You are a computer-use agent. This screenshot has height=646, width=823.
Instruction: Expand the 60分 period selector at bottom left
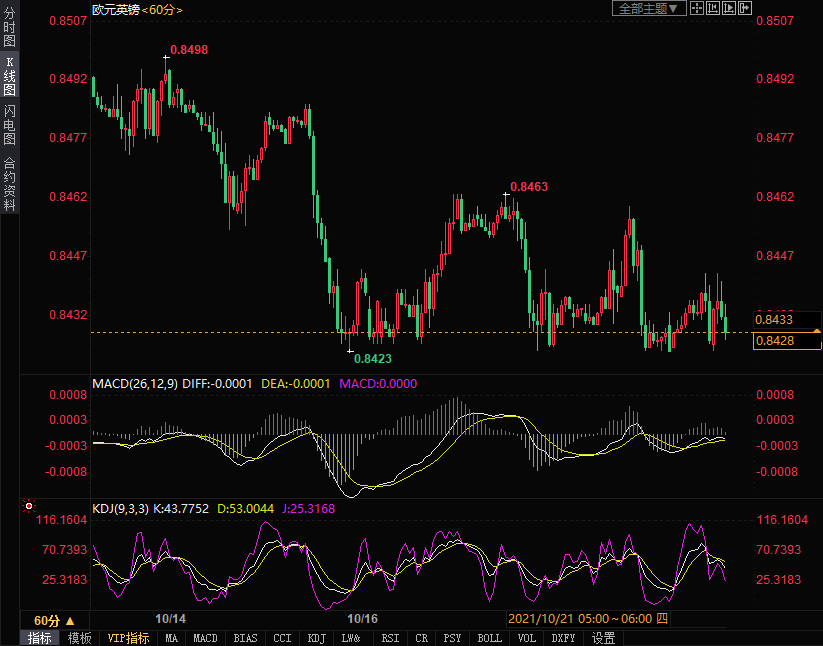(x=54, y=620)
